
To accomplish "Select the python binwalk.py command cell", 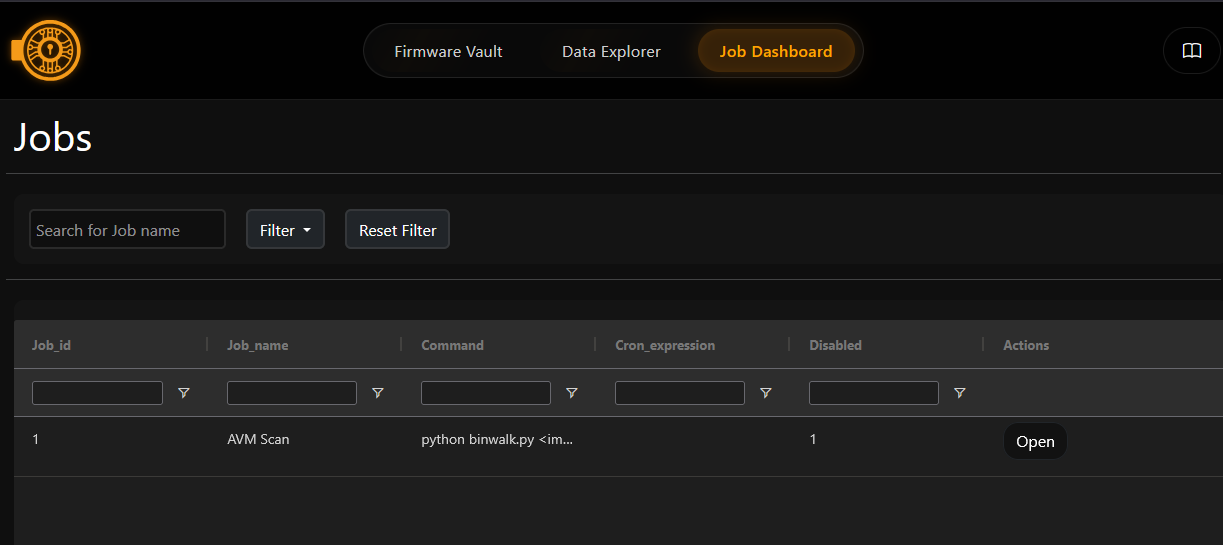I will (x=497, y=439).
